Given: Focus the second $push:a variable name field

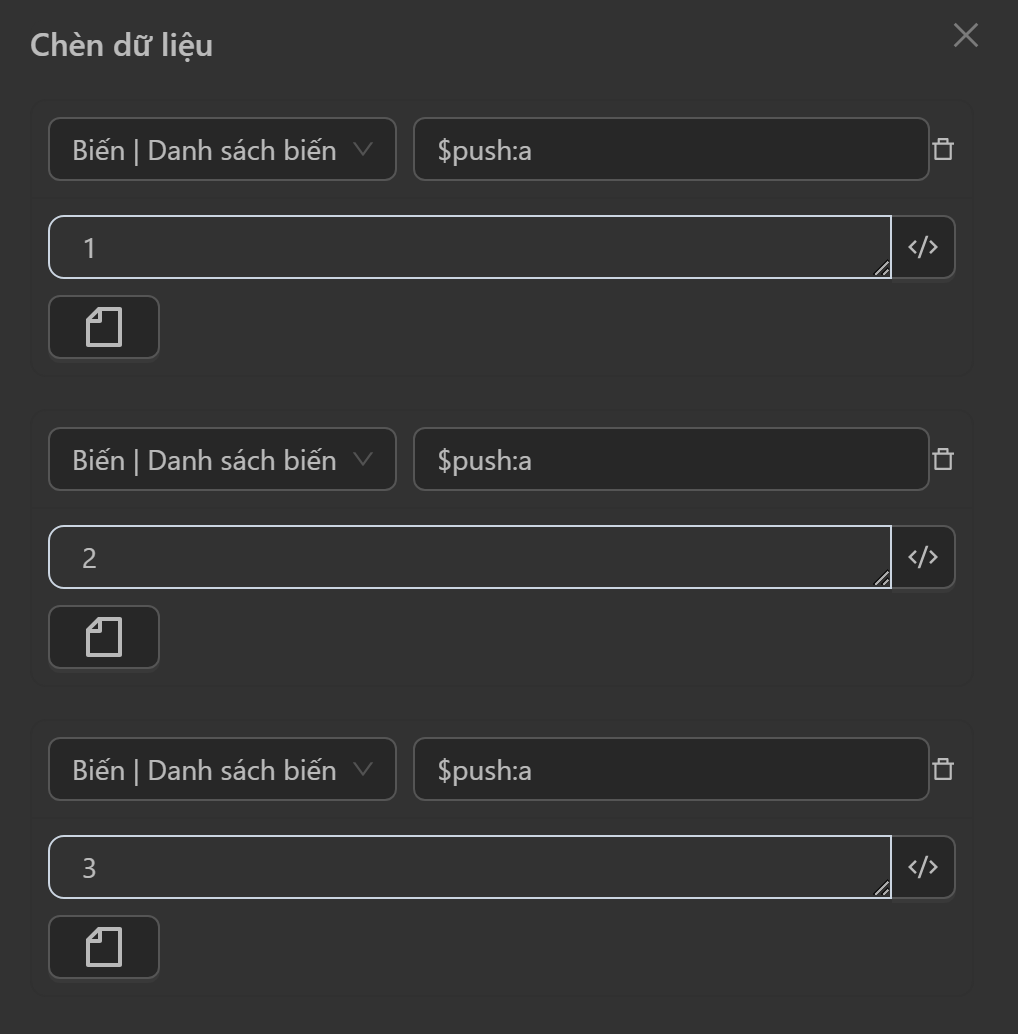Looking at the screenshot, I should 670,460.
